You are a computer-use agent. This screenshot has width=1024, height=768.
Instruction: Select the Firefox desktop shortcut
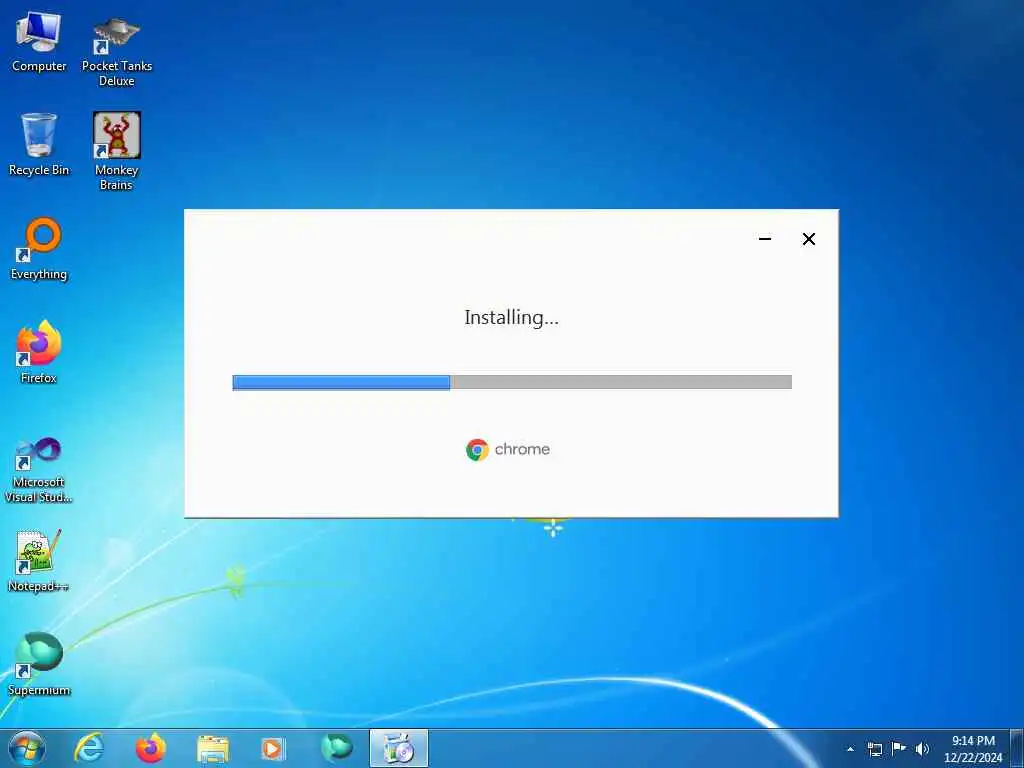(x=39, y=352)
